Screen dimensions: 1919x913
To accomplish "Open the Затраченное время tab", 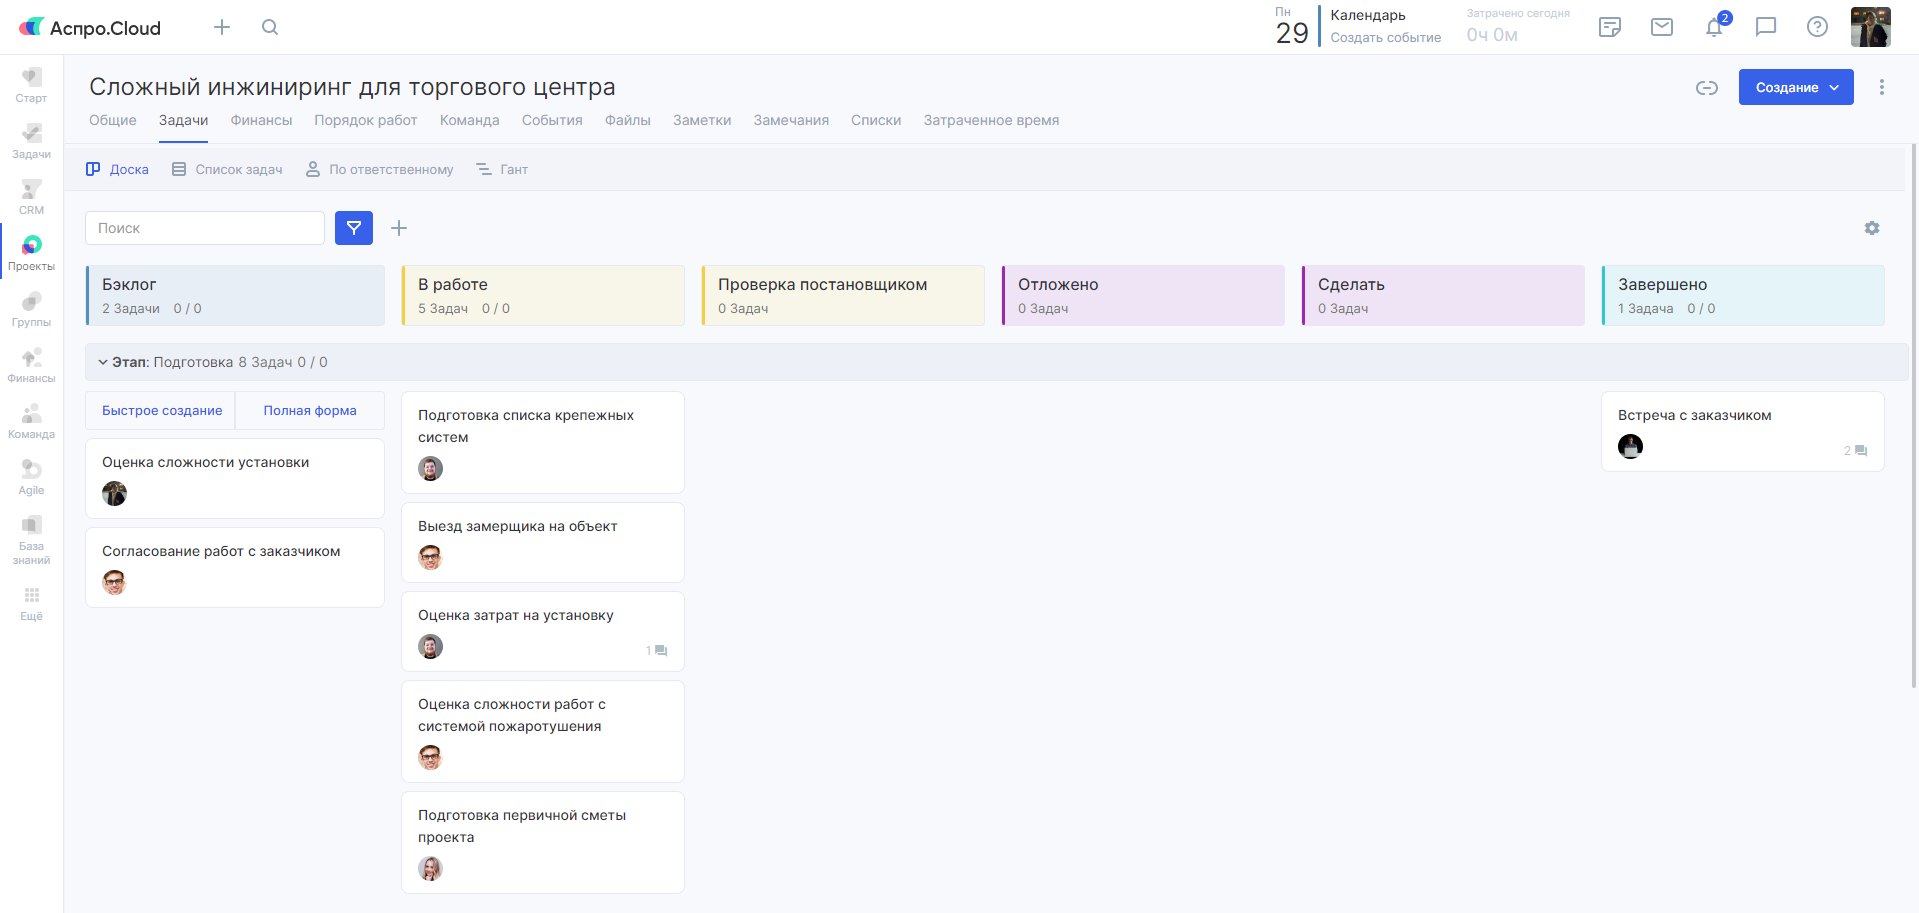I will click(x=991, y=120).
